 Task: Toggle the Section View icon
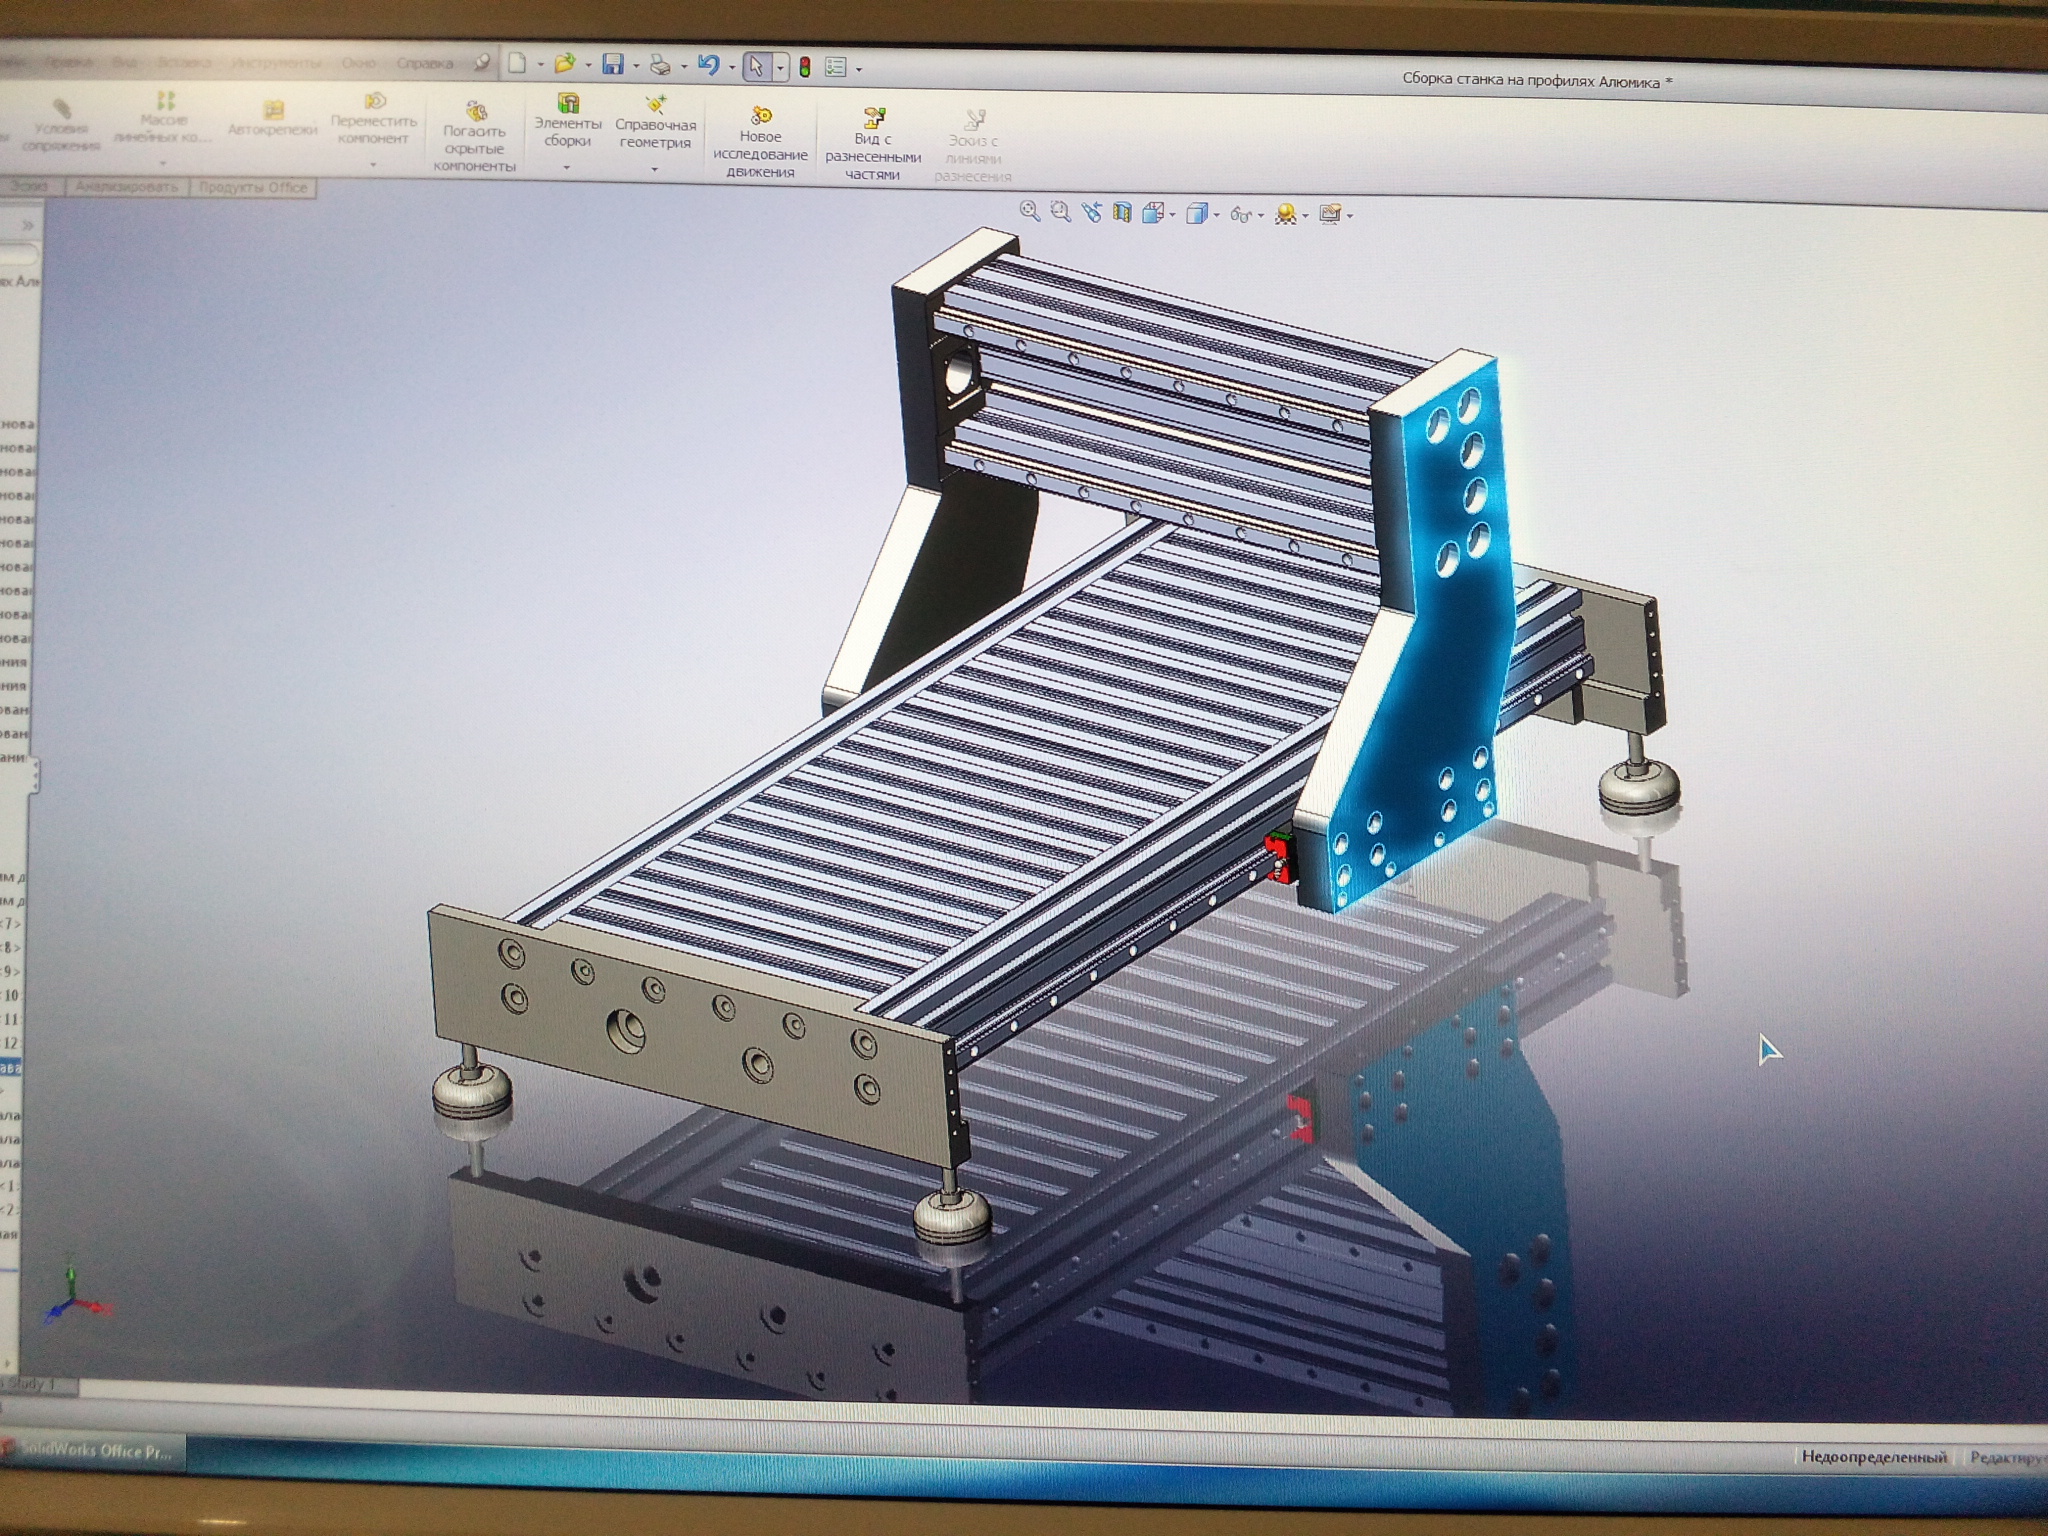point(1122,212)
